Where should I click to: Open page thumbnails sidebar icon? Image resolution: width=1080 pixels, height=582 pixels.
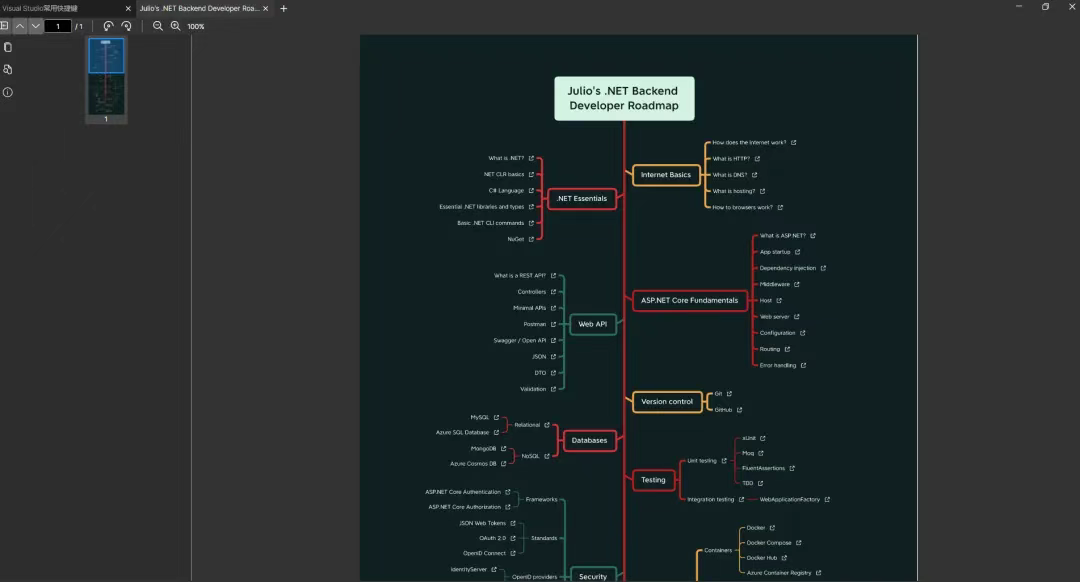(x=8, y=48)
